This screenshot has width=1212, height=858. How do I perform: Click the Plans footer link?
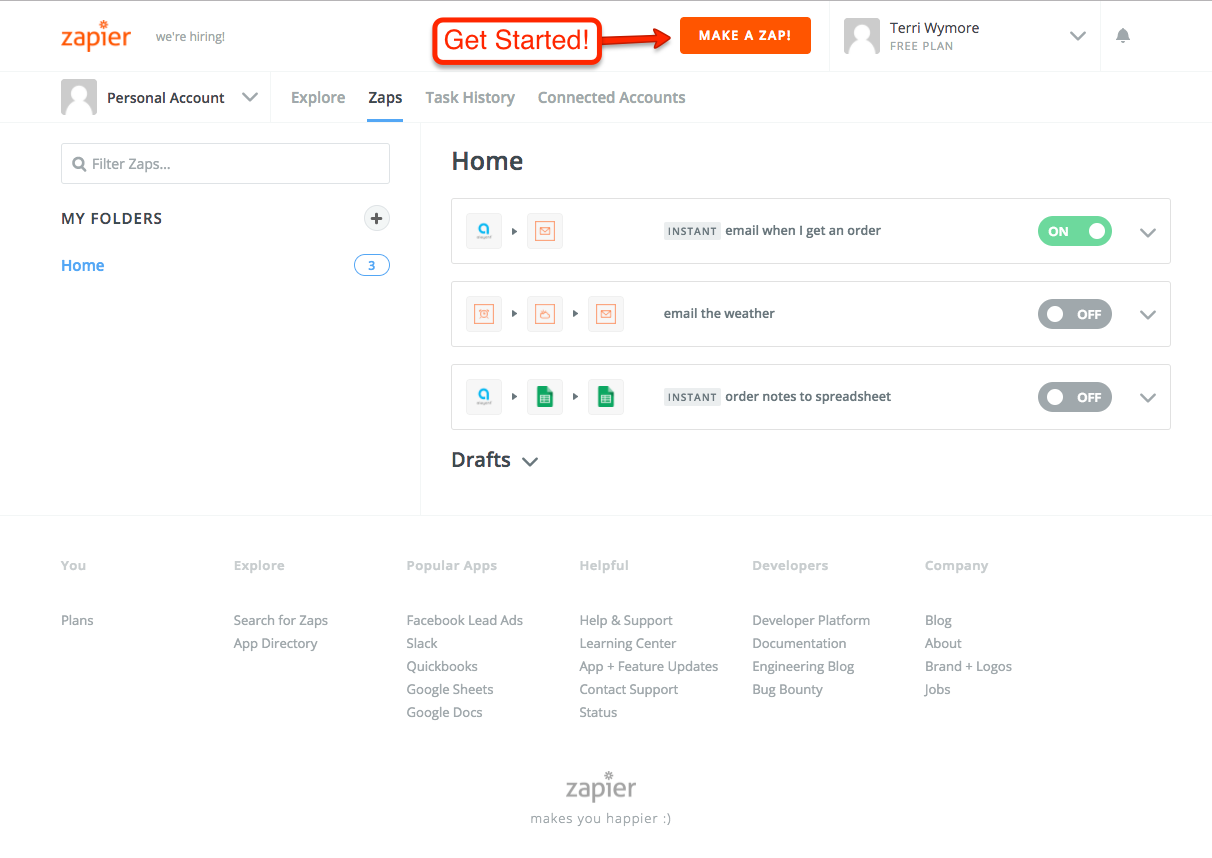click(77, 620)
